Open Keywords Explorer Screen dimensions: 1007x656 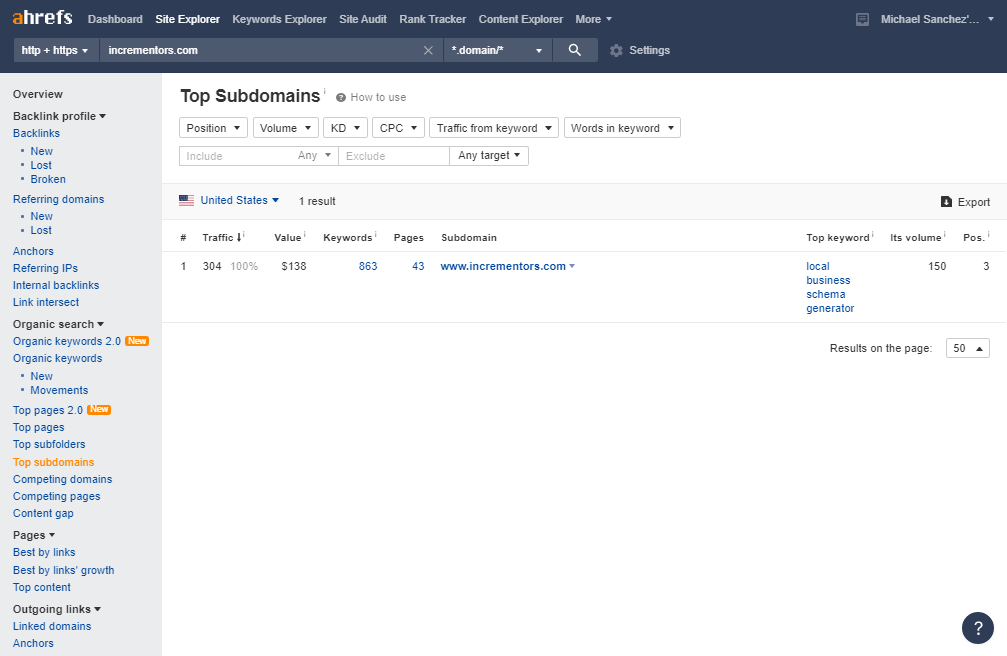pyautogui.click(x=279, y=19)
